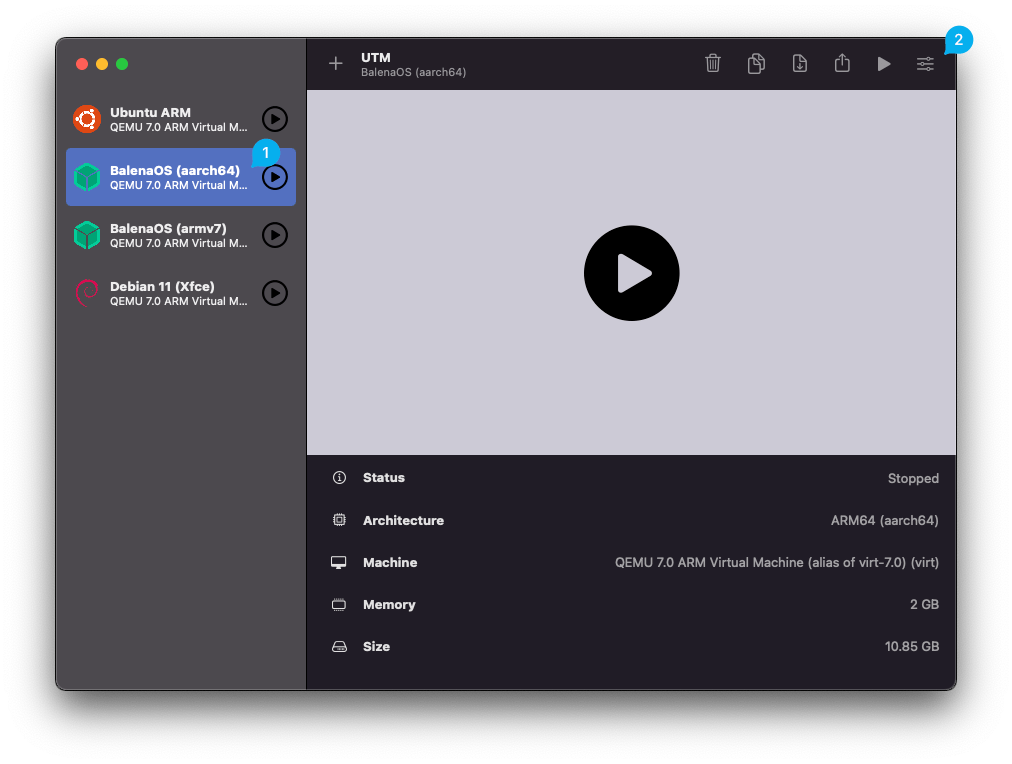
Task: Click the Architecture chip icon
Action: tap(339, 520)
